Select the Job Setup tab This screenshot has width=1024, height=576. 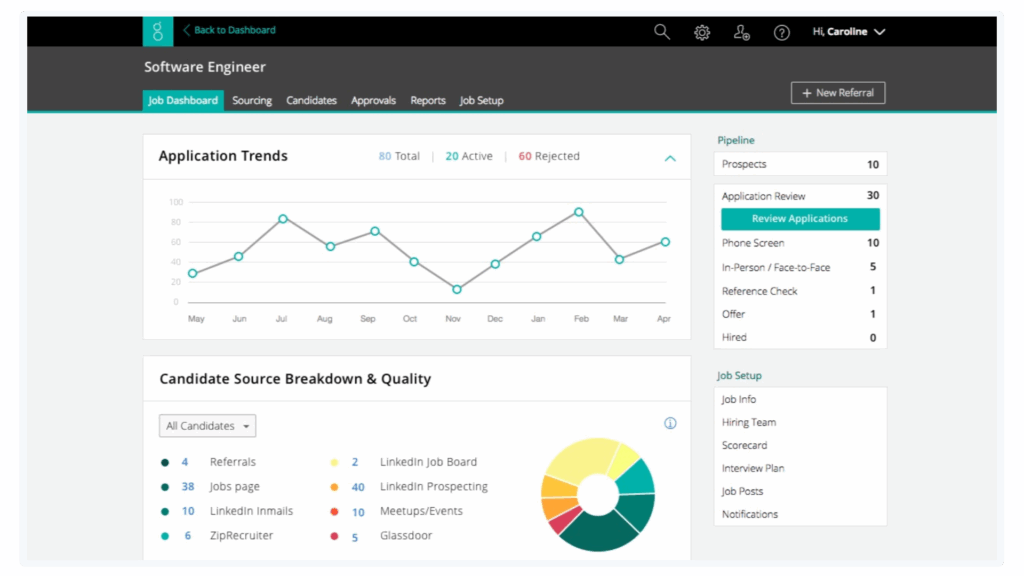click(x=481, y=100)
